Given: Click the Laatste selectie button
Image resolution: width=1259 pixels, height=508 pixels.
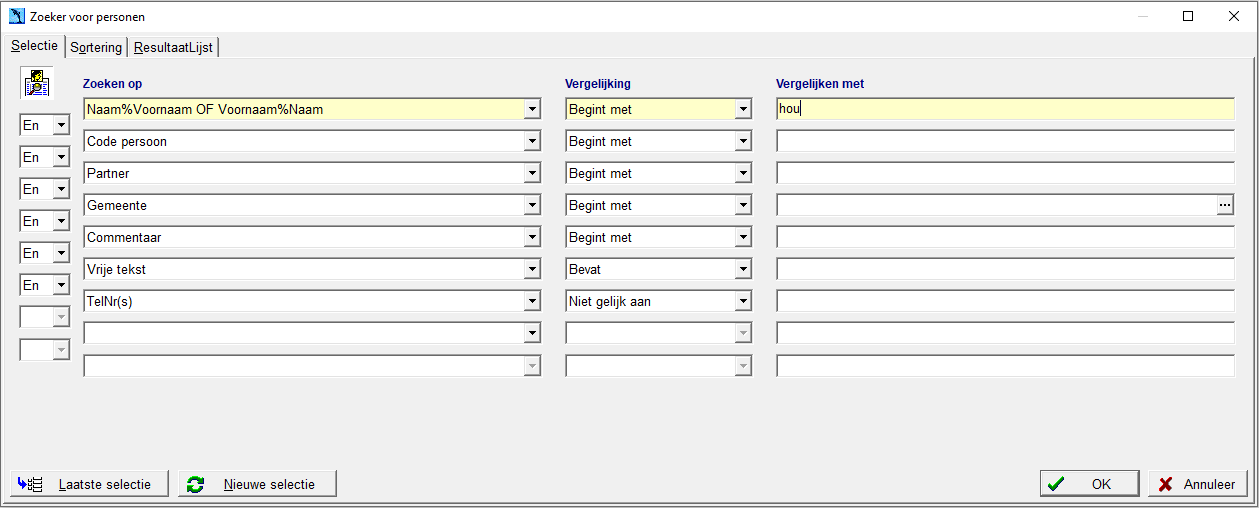Looking at the screenshot, I should click(88, 484).
